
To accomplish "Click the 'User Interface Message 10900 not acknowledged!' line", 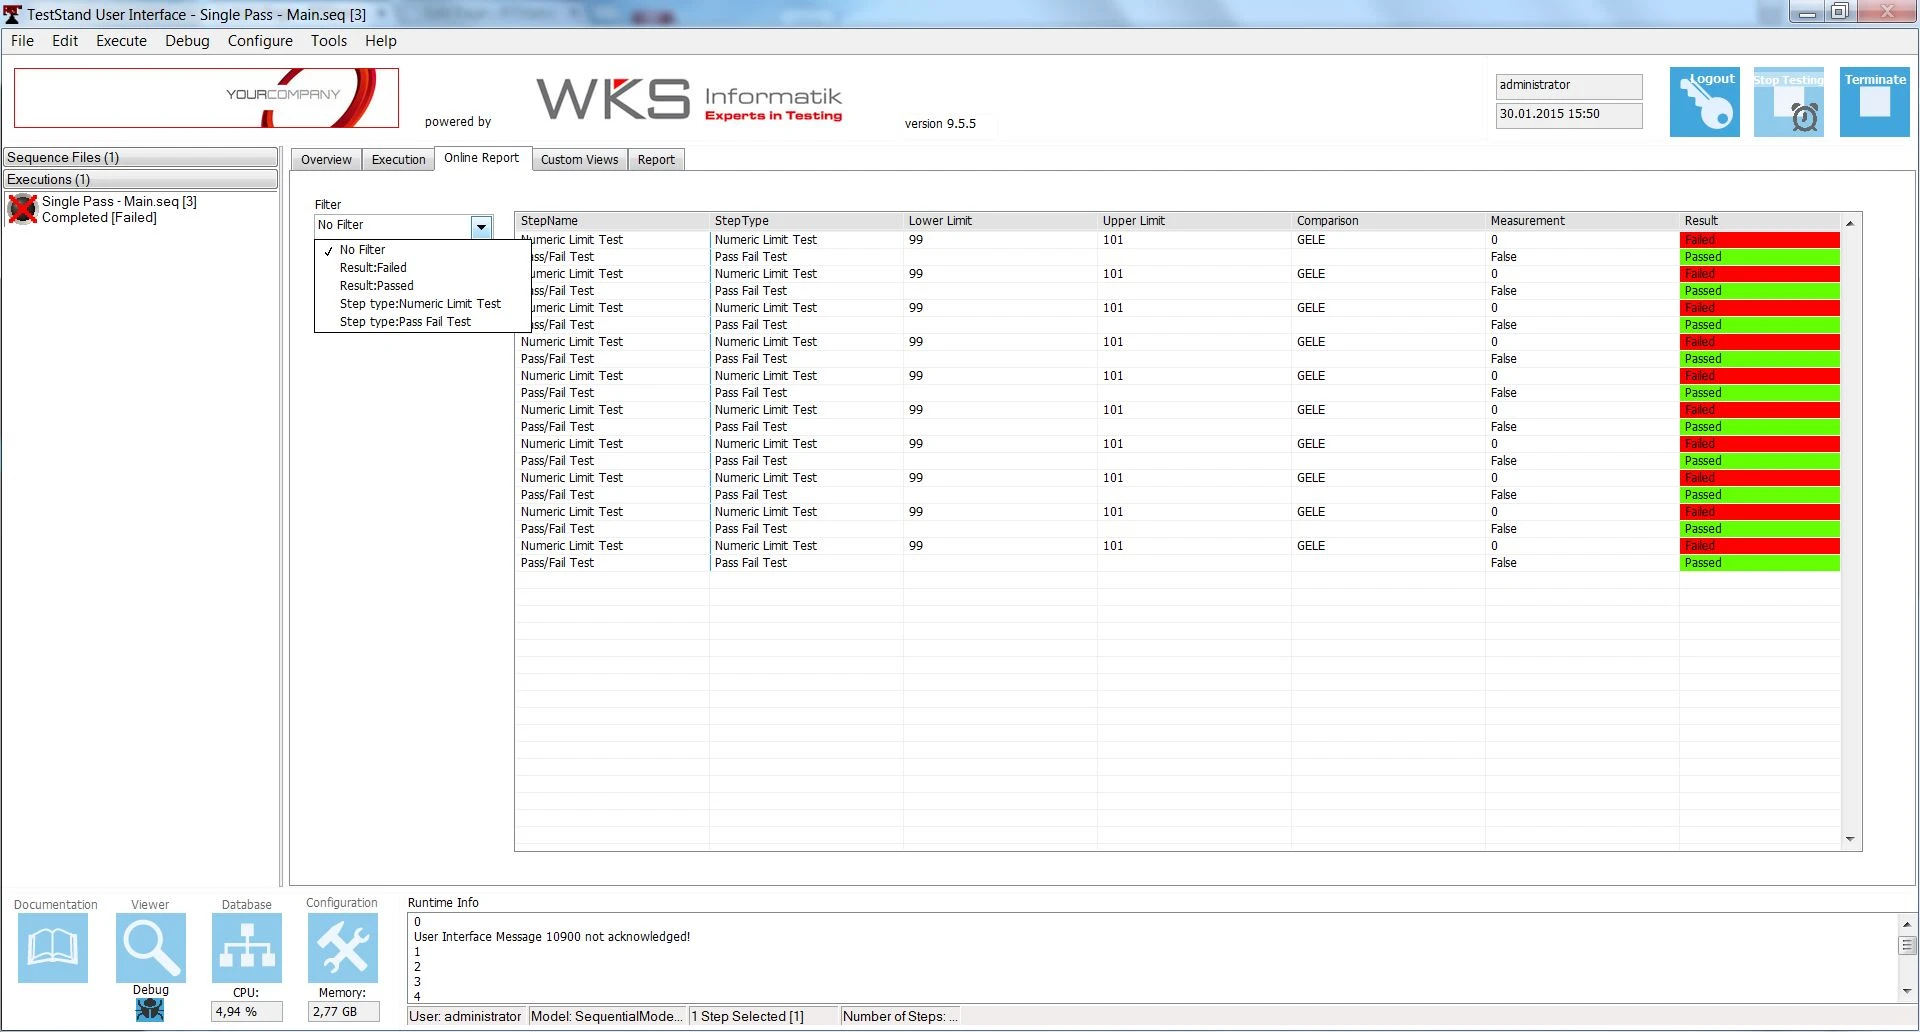I will pyautogui.click(x=552, y=937).
